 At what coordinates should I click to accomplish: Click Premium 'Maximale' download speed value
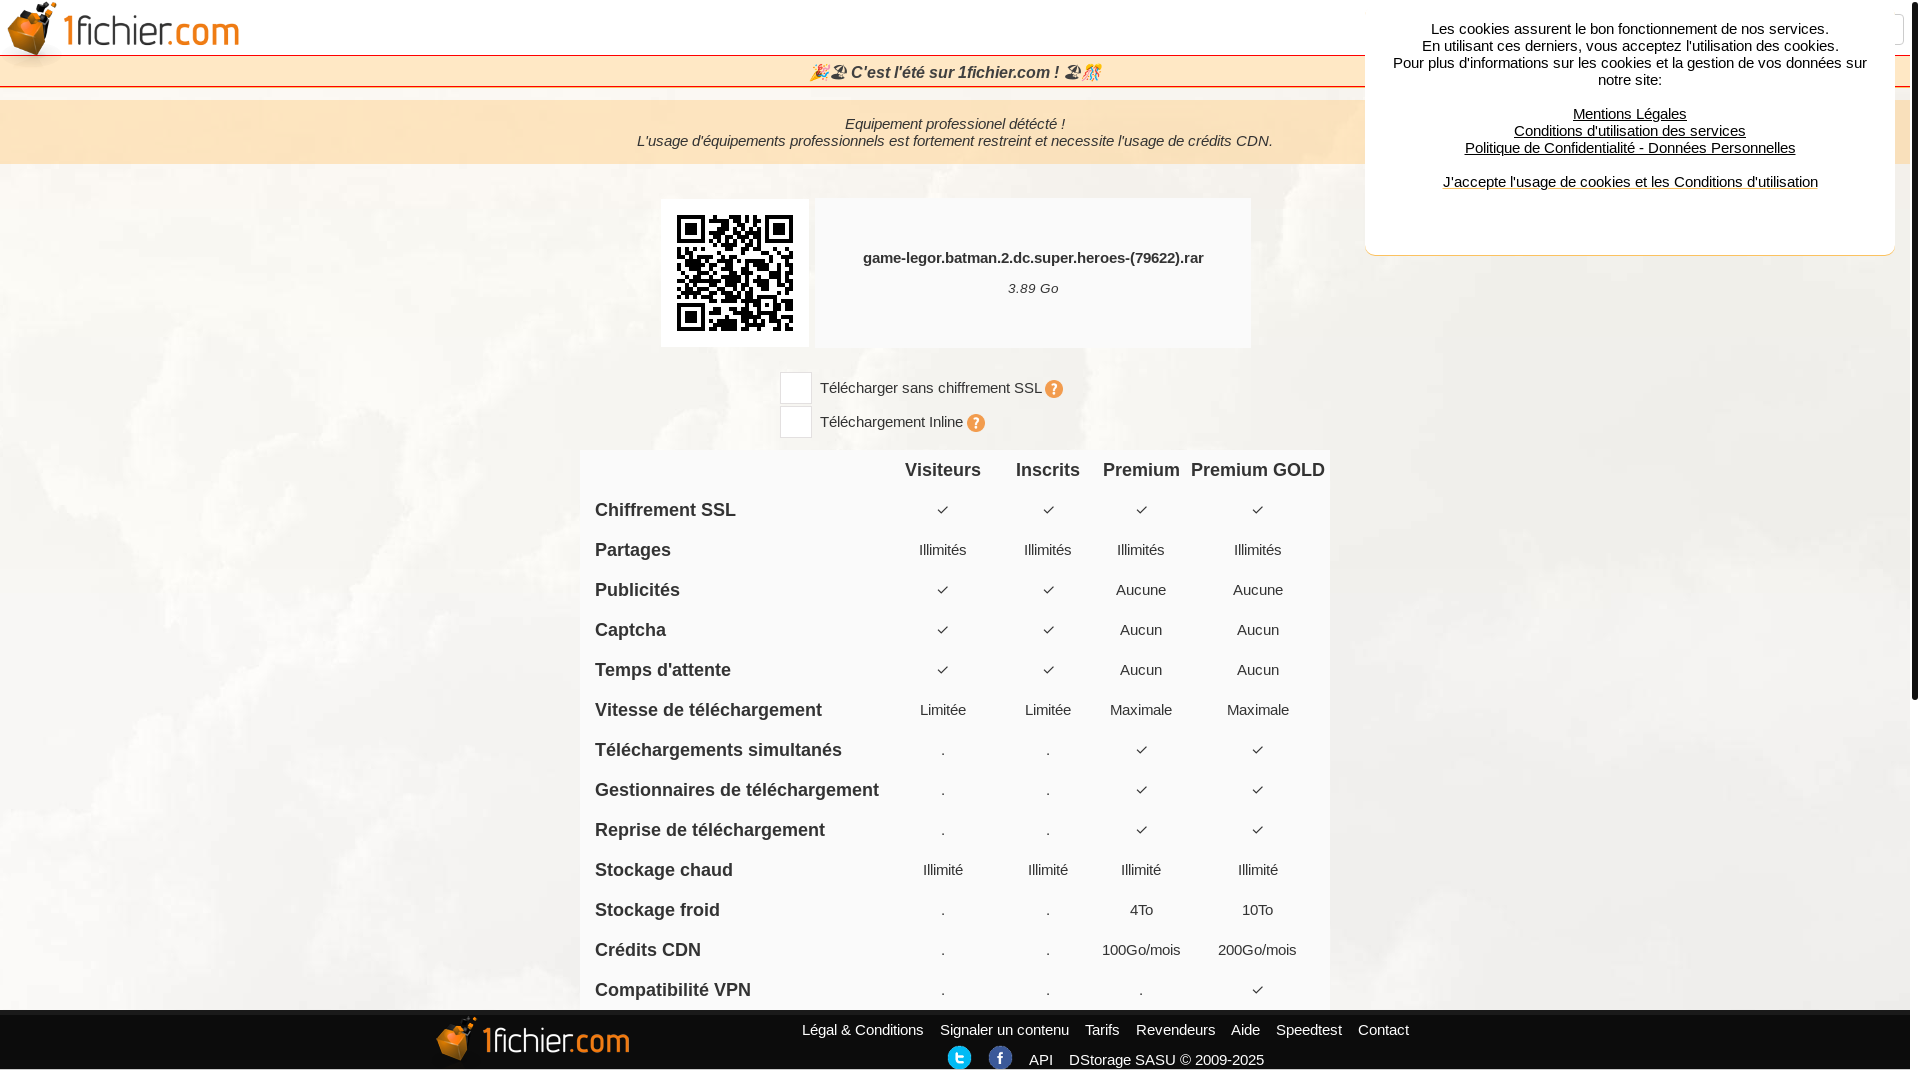tap(1141, 710)
